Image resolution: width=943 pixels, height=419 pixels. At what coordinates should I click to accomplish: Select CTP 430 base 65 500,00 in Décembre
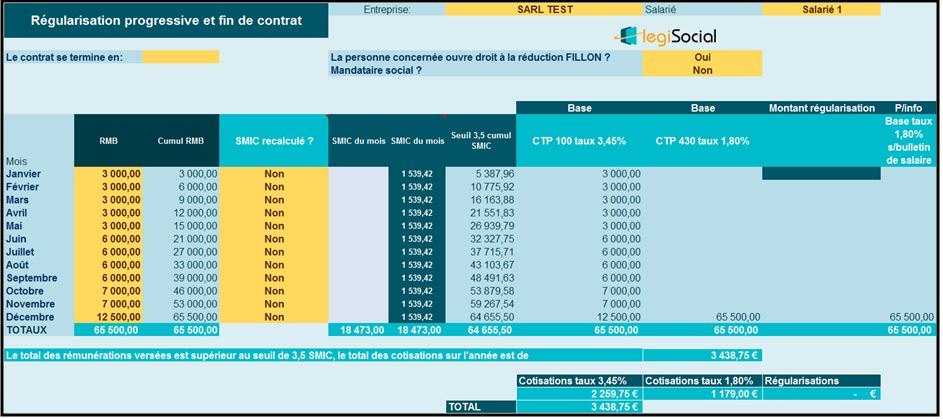click(702, 317)
